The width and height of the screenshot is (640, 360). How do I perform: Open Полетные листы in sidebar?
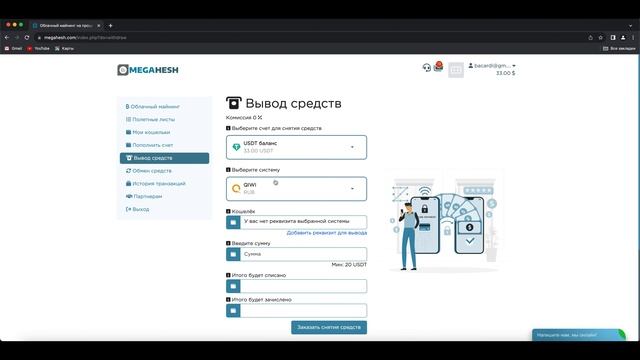150,120
